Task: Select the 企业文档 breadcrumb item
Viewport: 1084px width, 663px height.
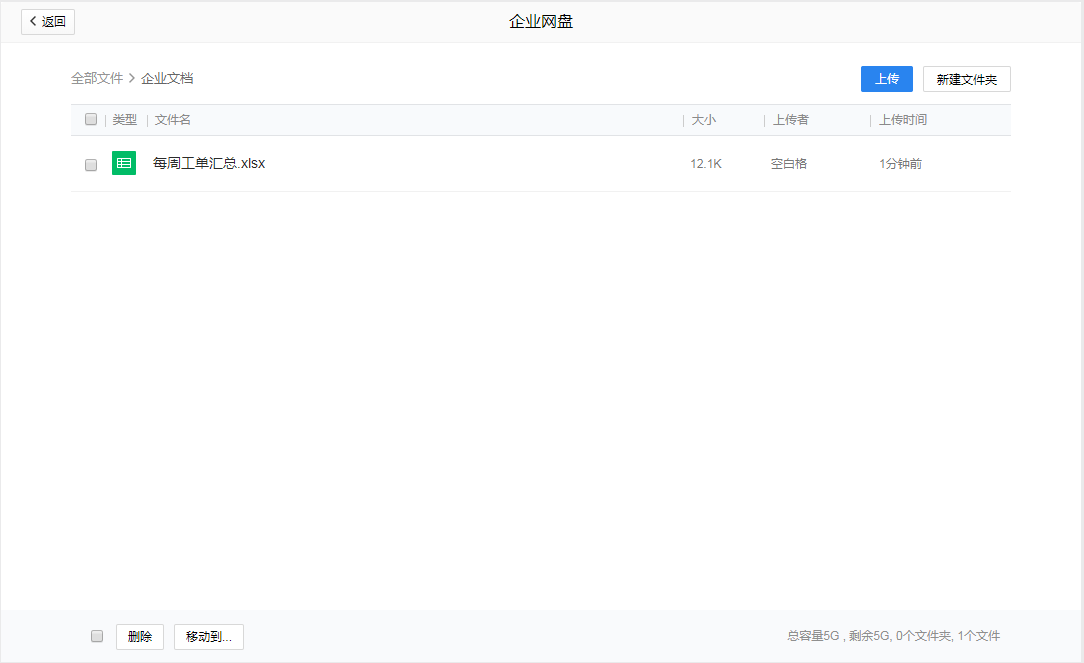Action: pyautogui.click(x=167, y=78)
